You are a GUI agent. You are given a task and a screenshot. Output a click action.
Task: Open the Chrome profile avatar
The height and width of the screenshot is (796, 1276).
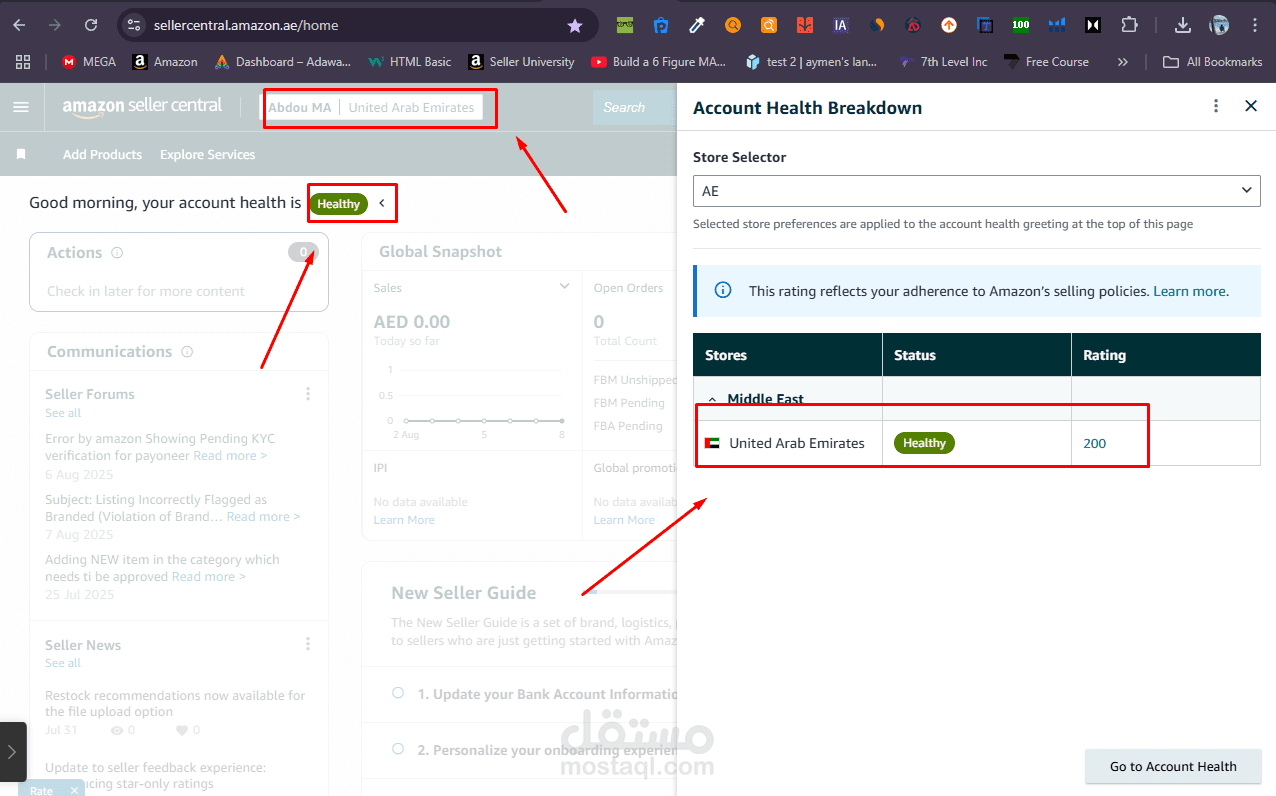[1219, 25]
